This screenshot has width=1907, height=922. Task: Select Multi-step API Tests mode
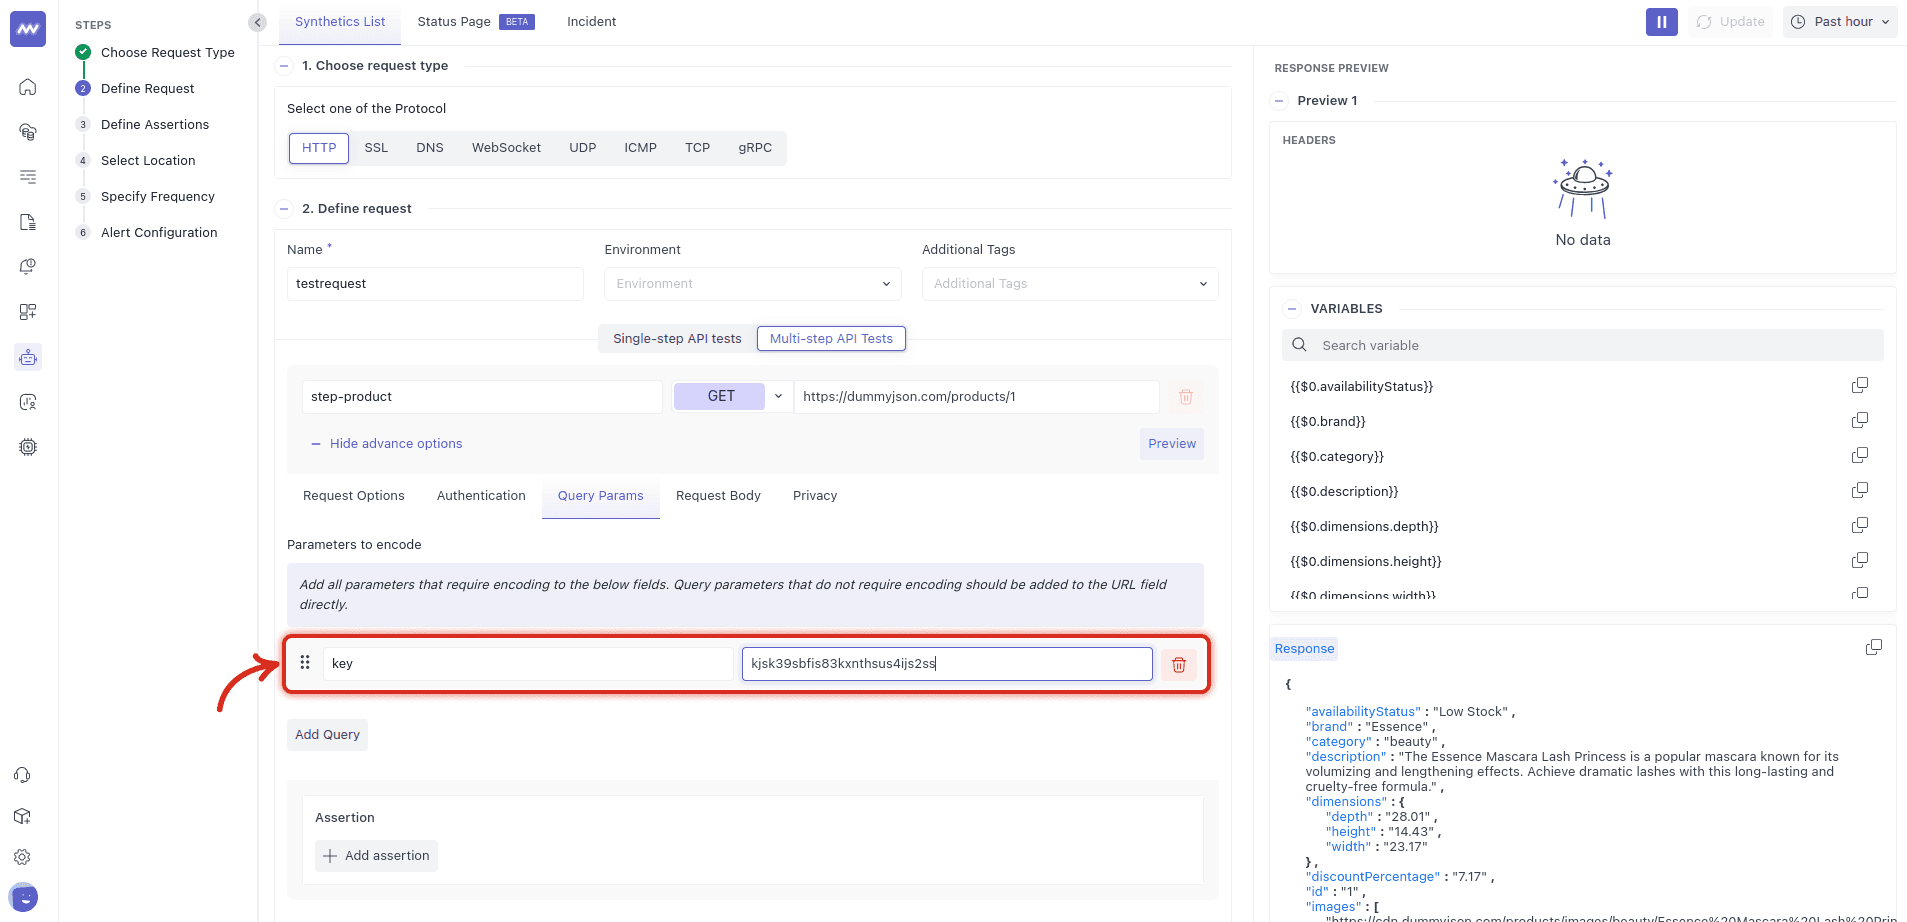(831, 339)
